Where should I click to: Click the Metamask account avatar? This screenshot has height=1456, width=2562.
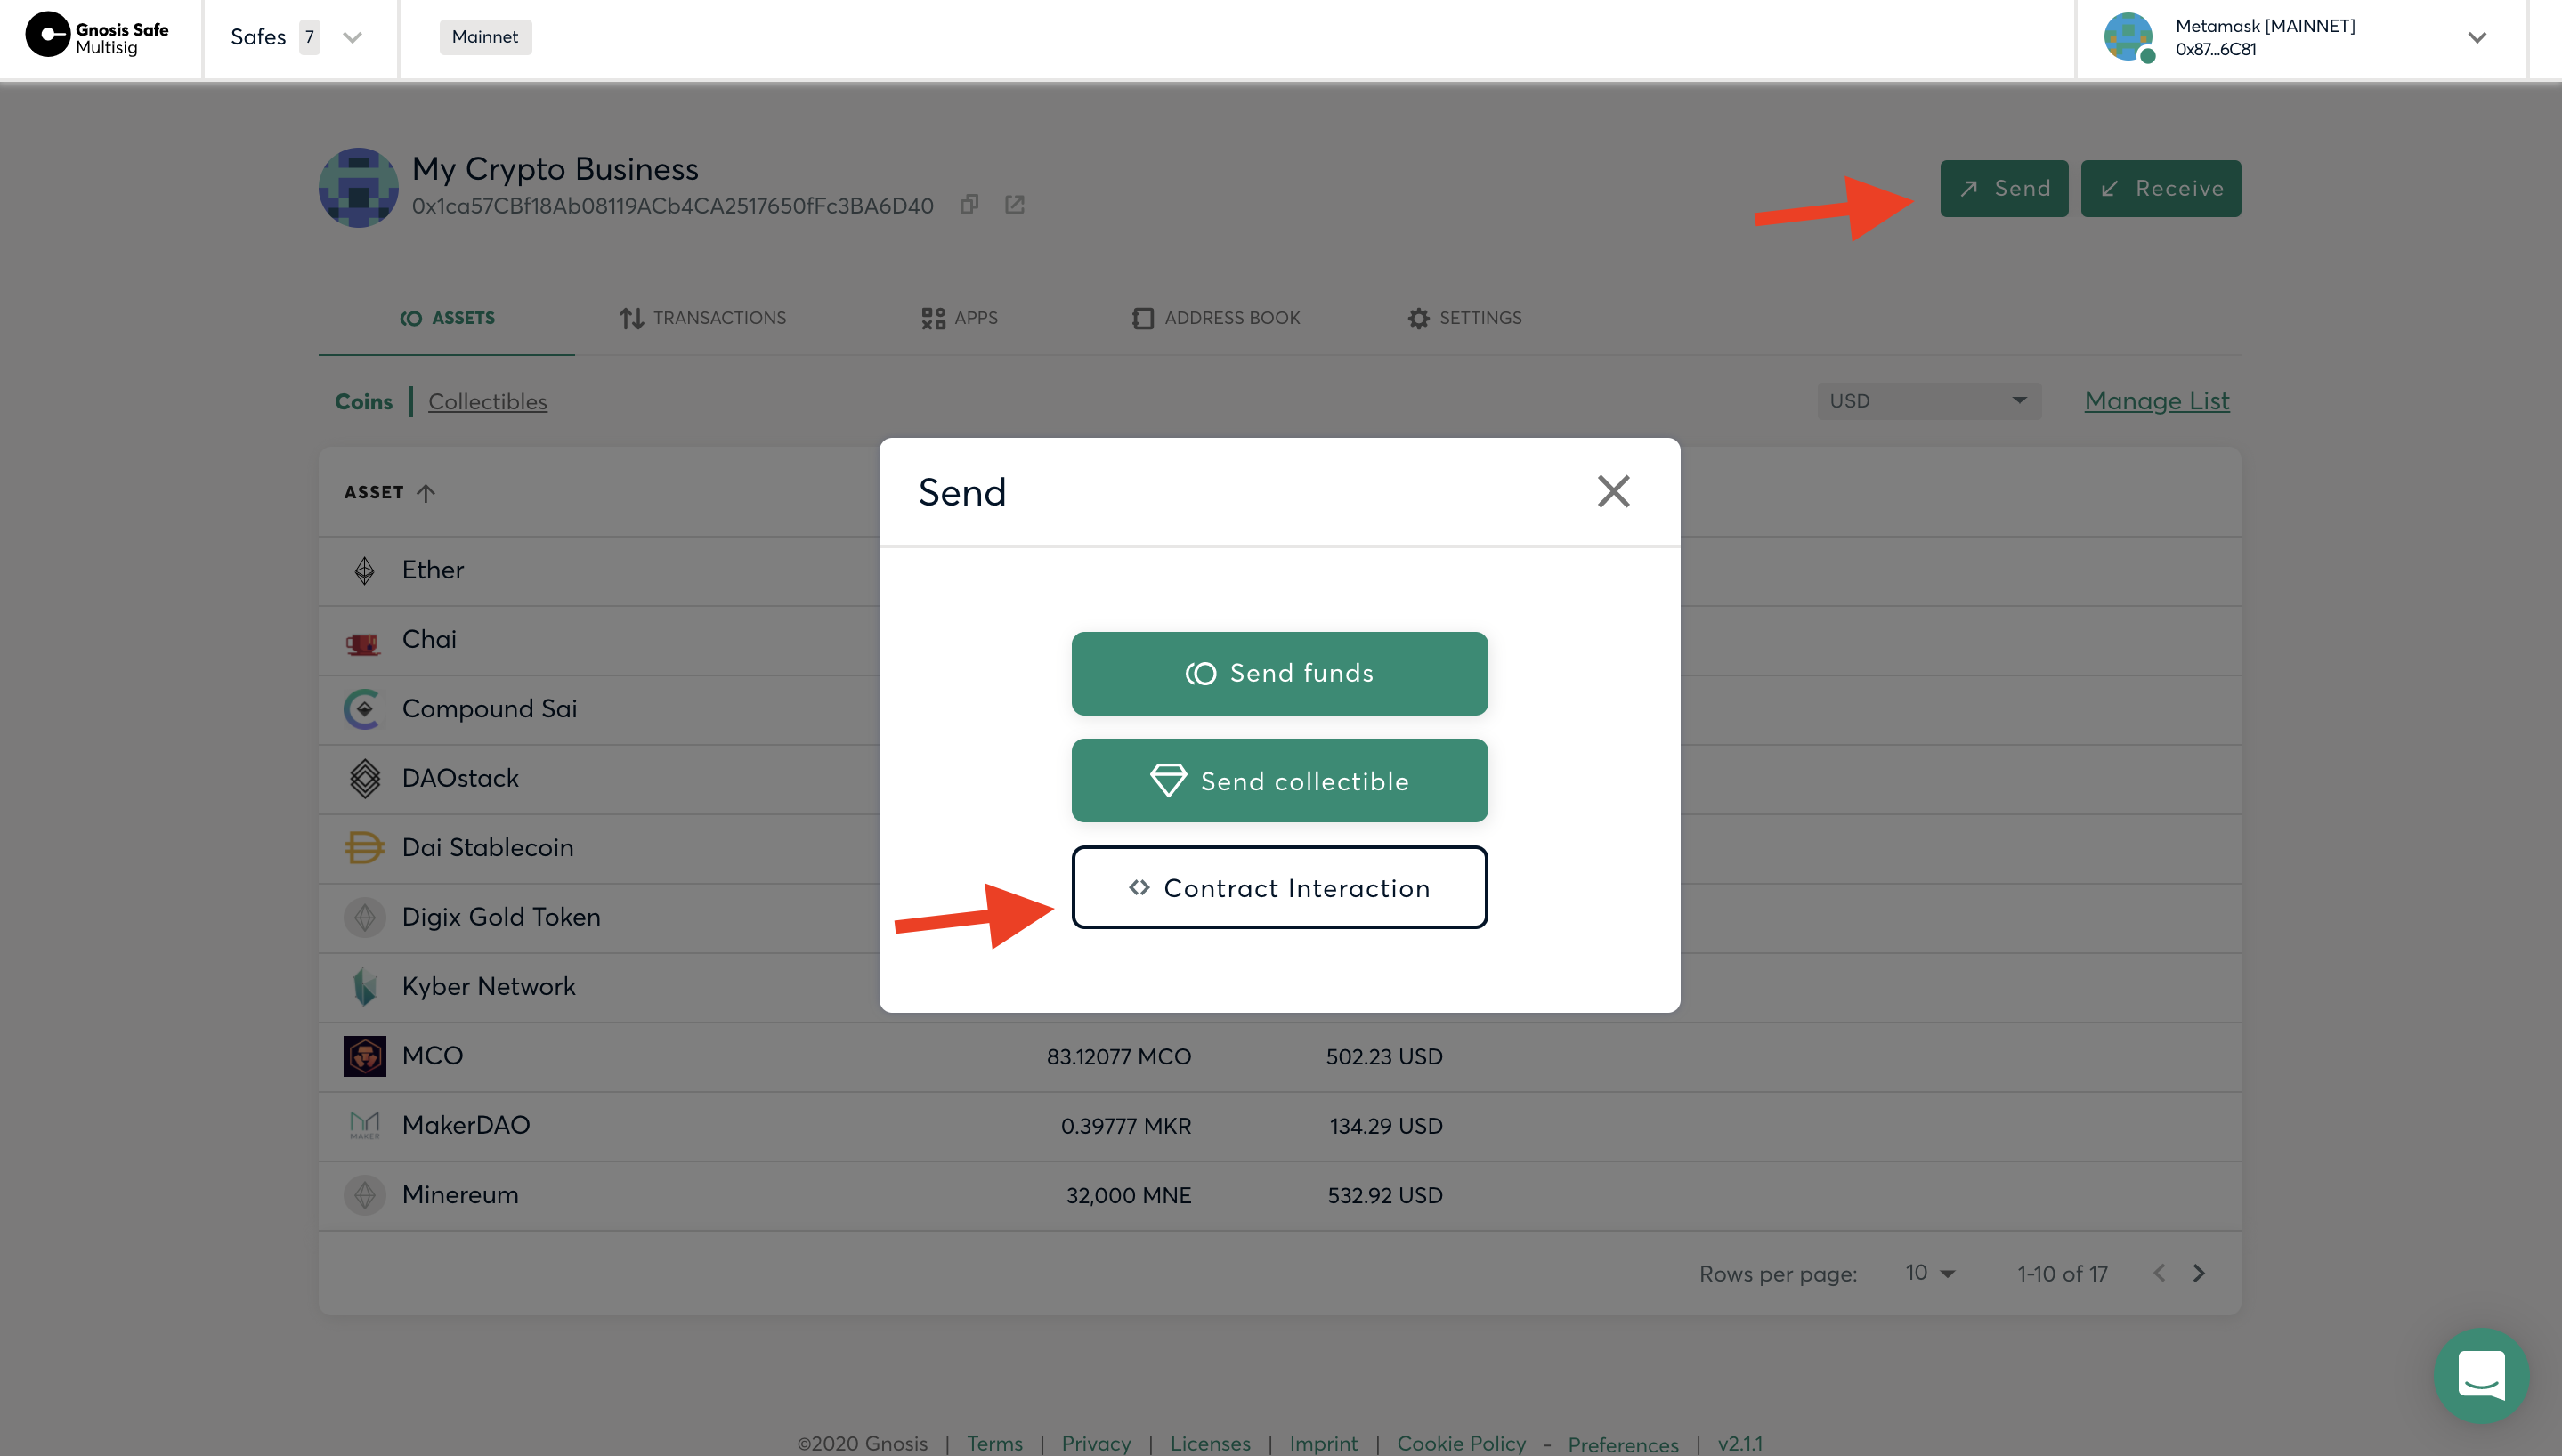pos(2128,37)
